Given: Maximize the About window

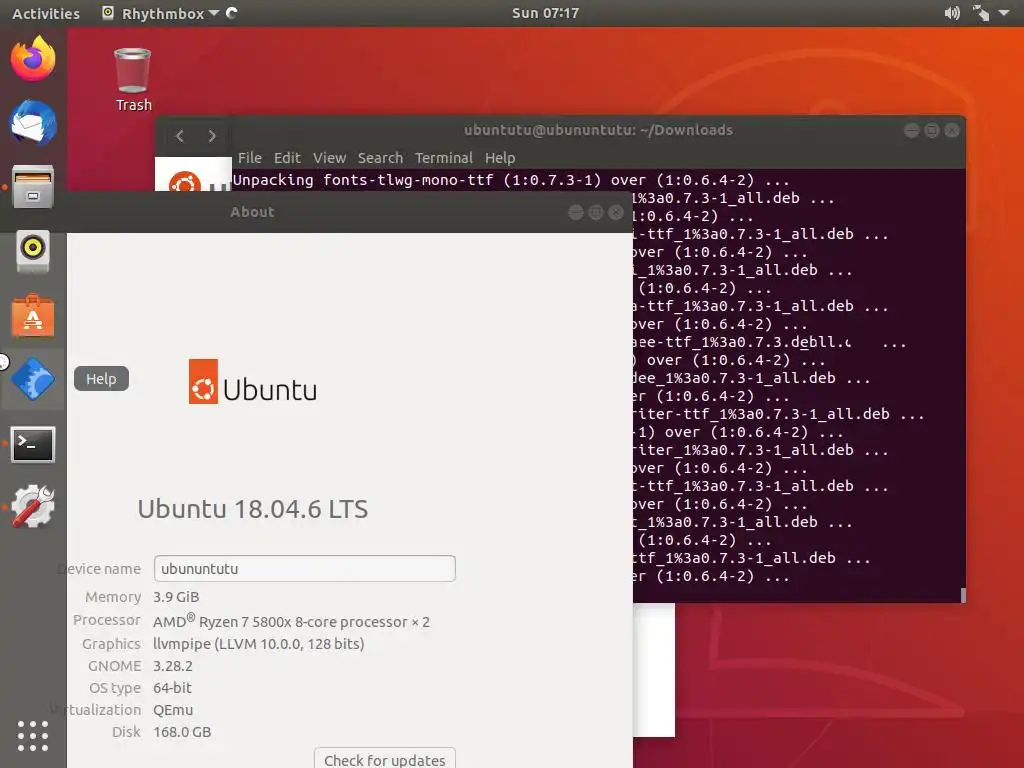Looking at the screenshot, I should pyautogui.click(x=596, y=212).
